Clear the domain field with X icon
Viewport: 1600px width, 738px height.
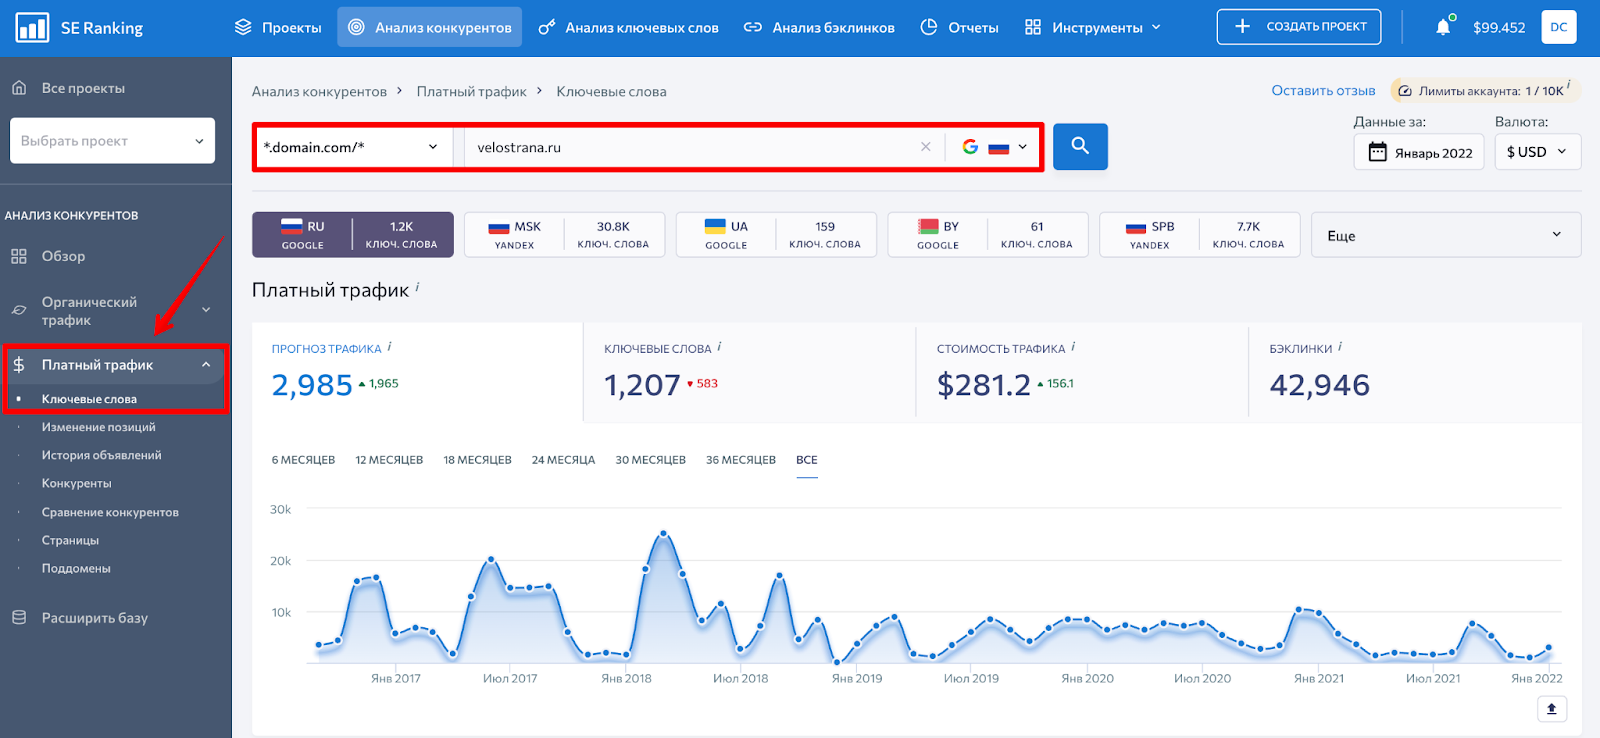926,147
